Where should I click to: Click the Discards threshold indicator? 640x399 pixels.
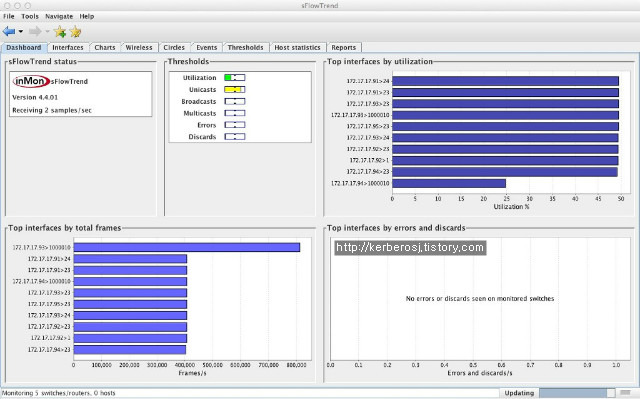[235, 137]
